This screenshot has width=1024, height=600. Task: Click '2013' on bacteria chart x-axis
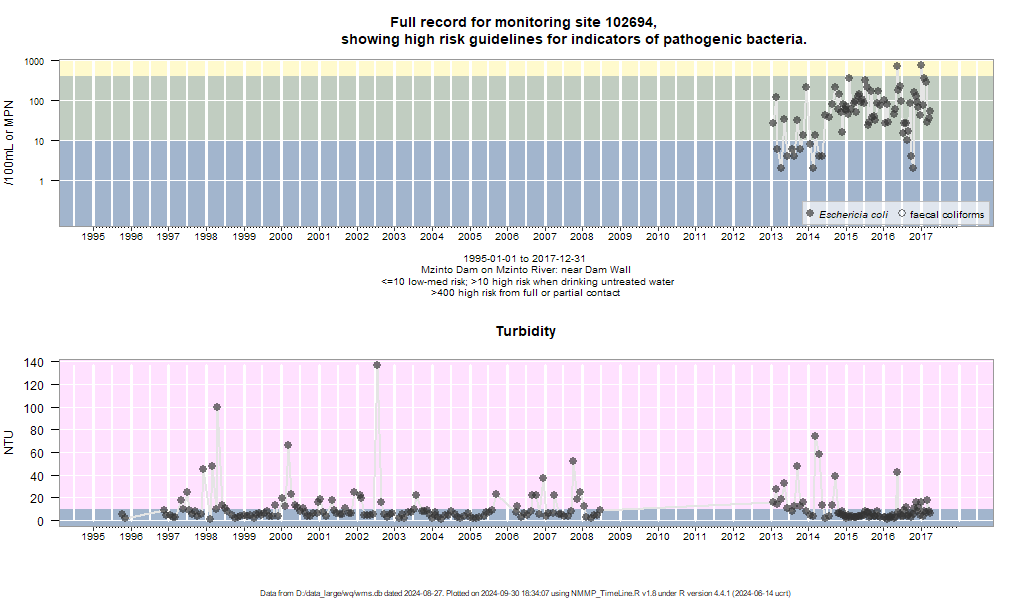pyautogui.click(x=771, y=236)
